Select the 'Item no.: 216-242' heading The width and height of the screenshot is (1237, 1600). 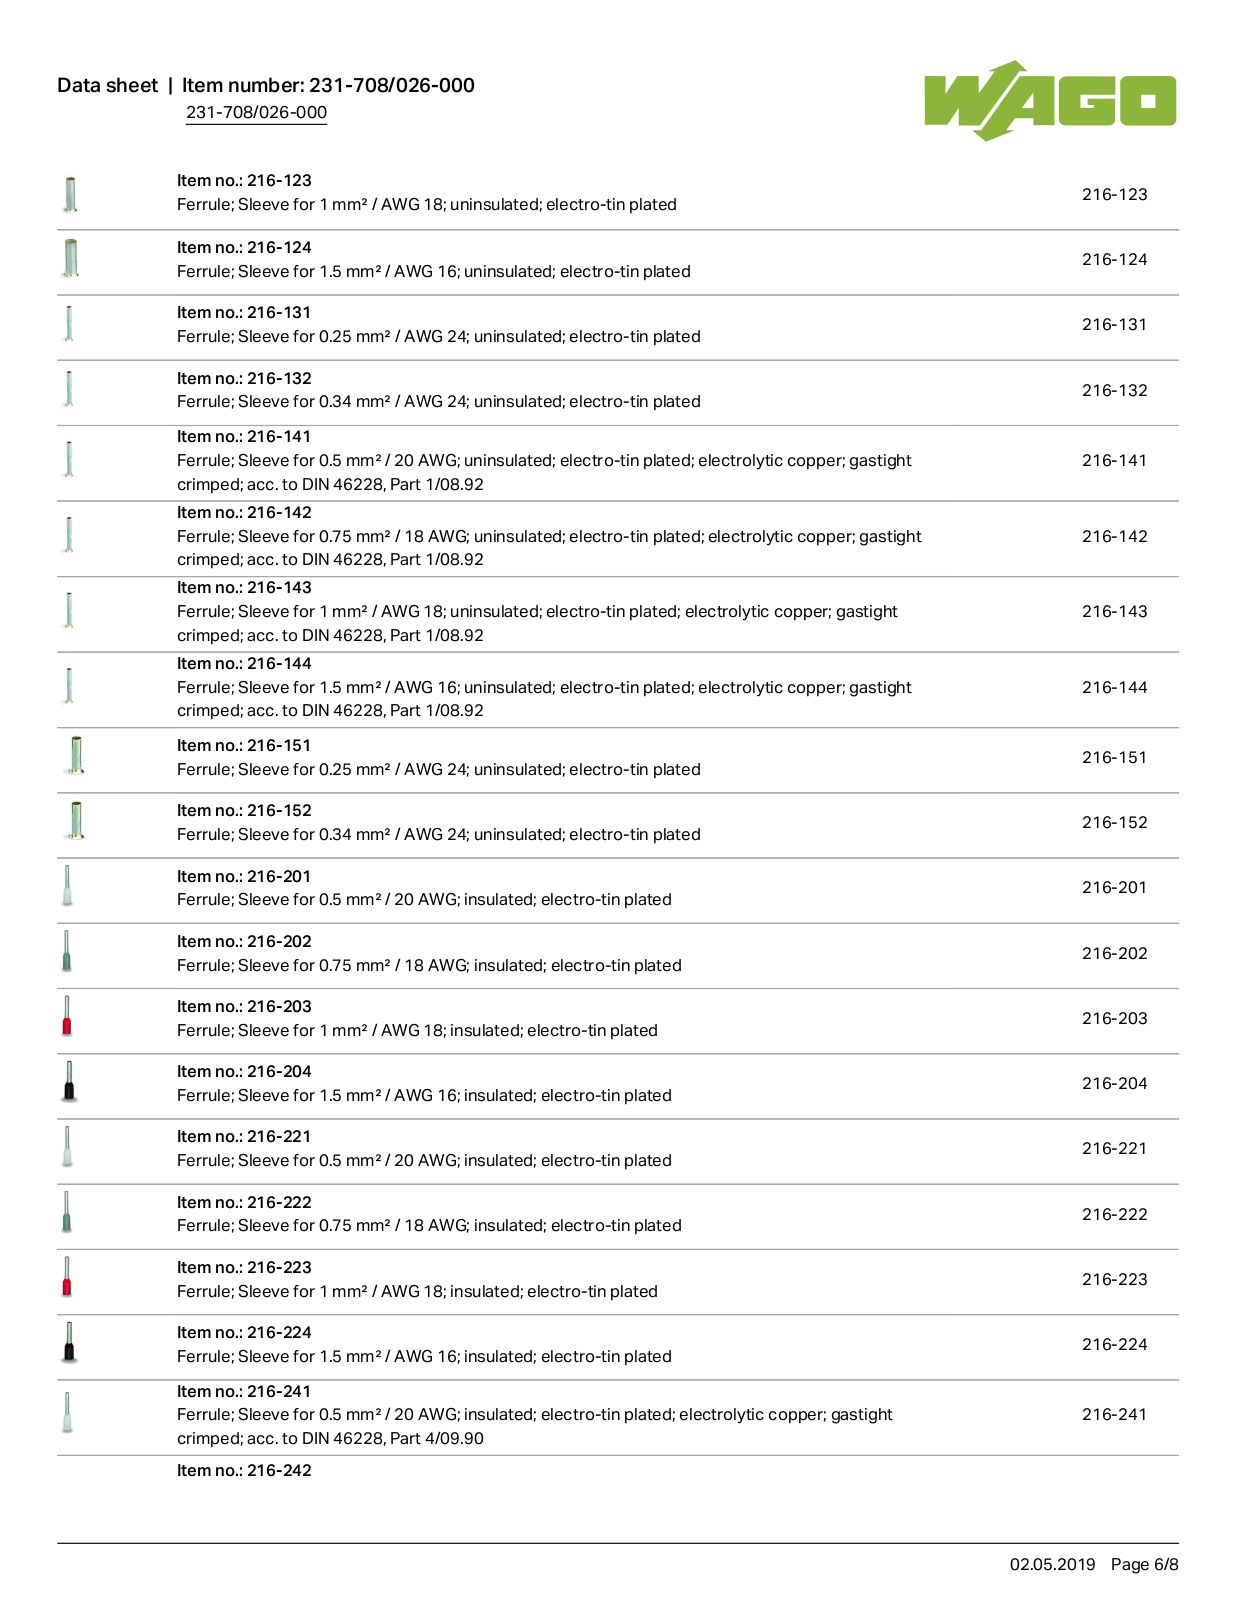click(244, 1470)
